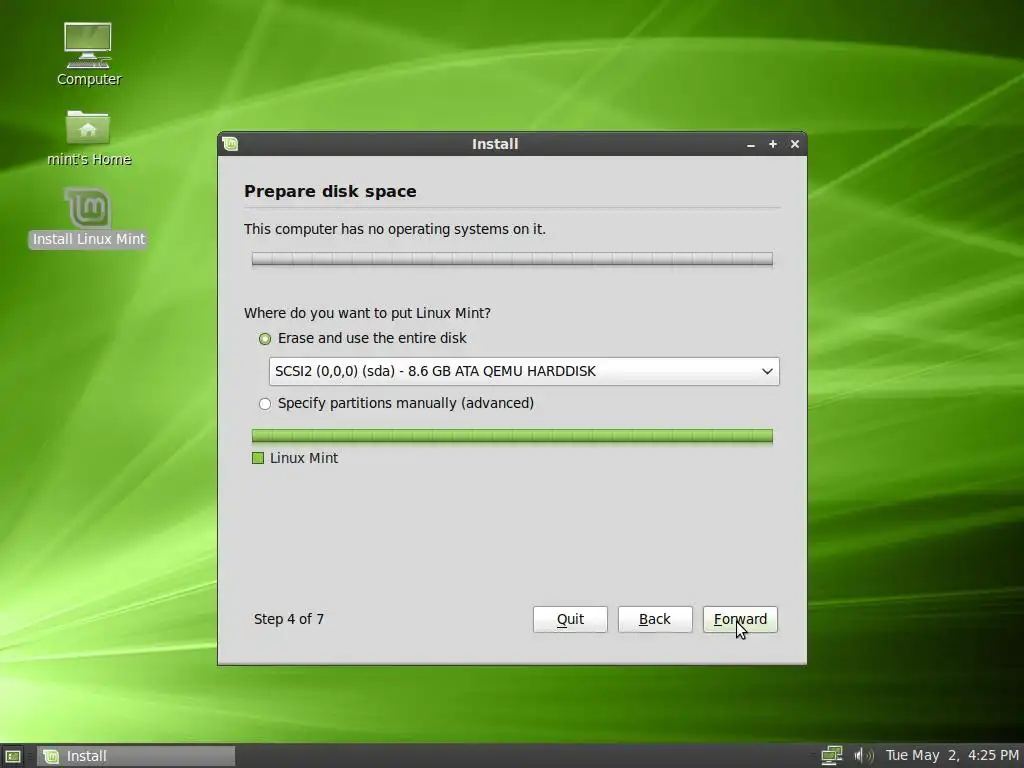Click the Quit button

pyautogui.click(x=570, y=619)
